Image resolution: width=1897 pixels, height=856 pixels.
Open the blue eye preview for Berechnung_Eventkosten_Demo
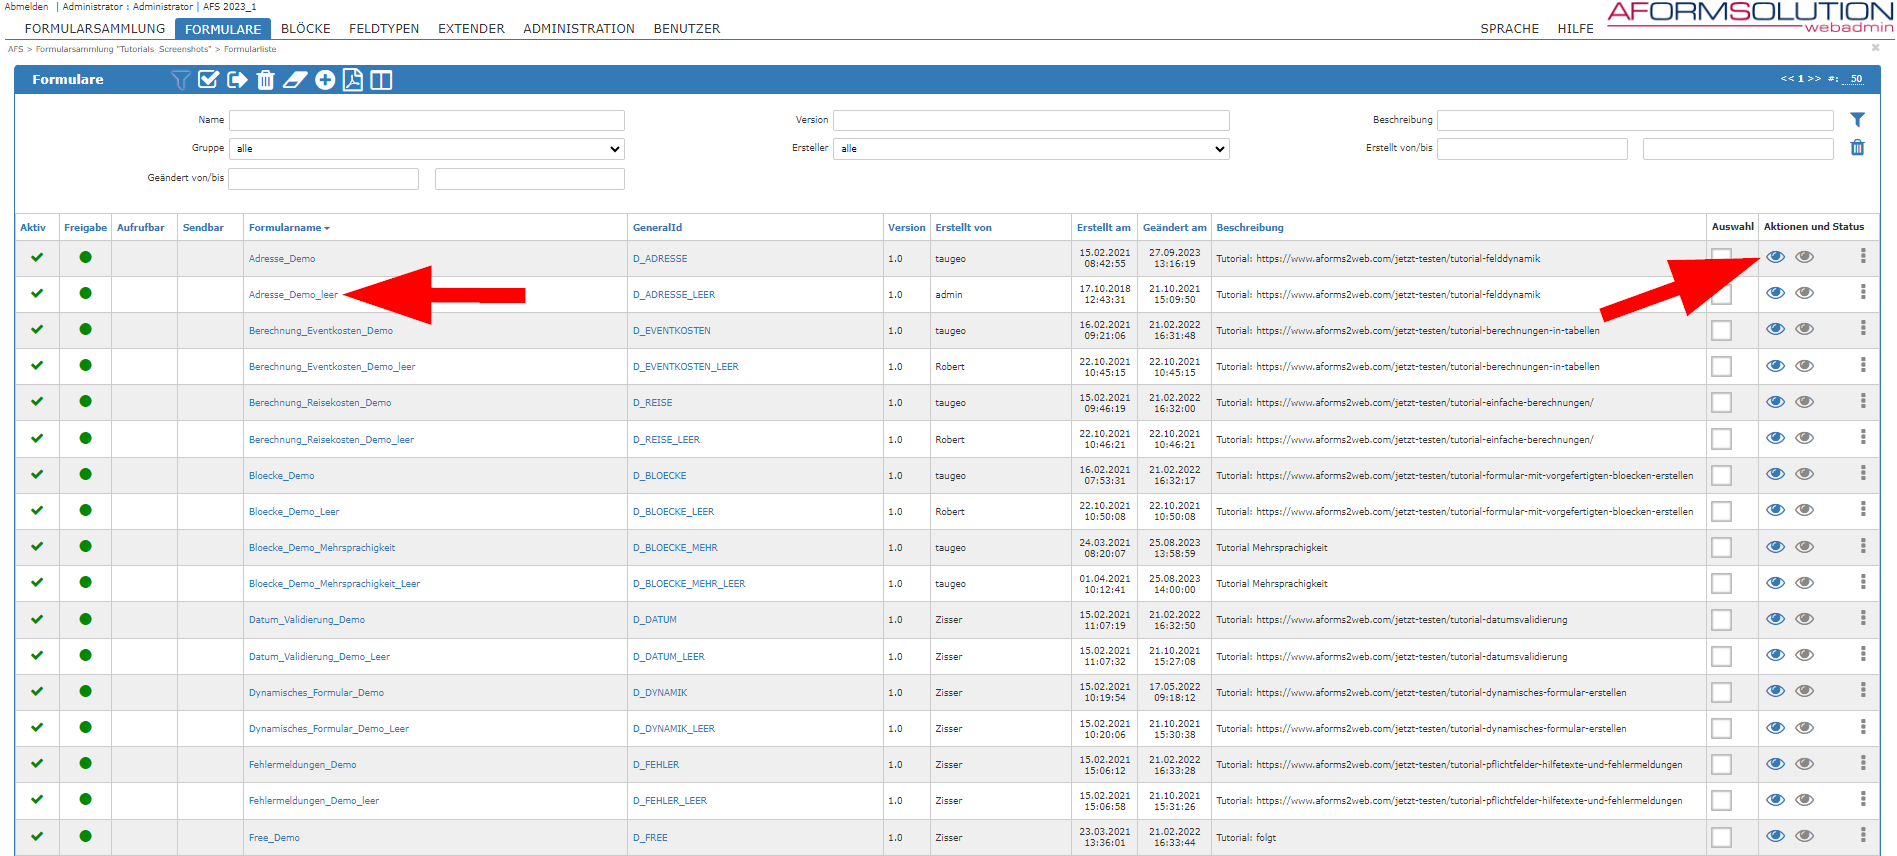pos(1775,329)
